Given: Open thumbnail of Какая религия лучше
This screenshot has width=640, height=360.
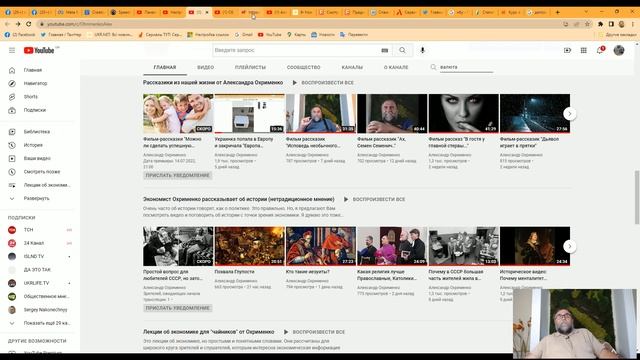Looking at the screenshot, I should coord(392,246).
